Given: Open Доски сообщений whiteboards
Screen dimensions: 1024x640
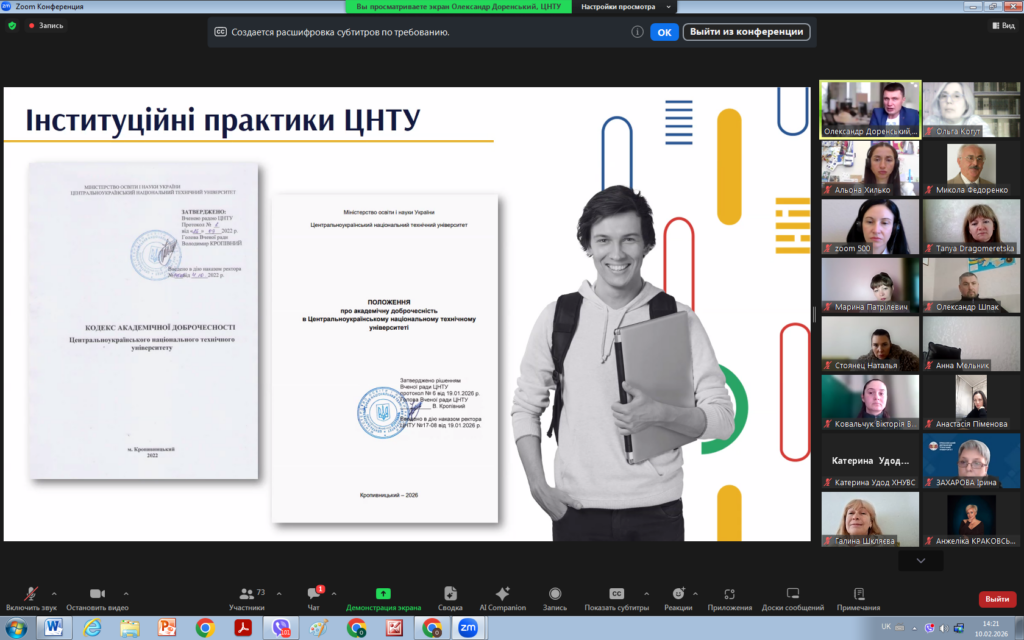Looking at the screenshot, I should 792,594.
